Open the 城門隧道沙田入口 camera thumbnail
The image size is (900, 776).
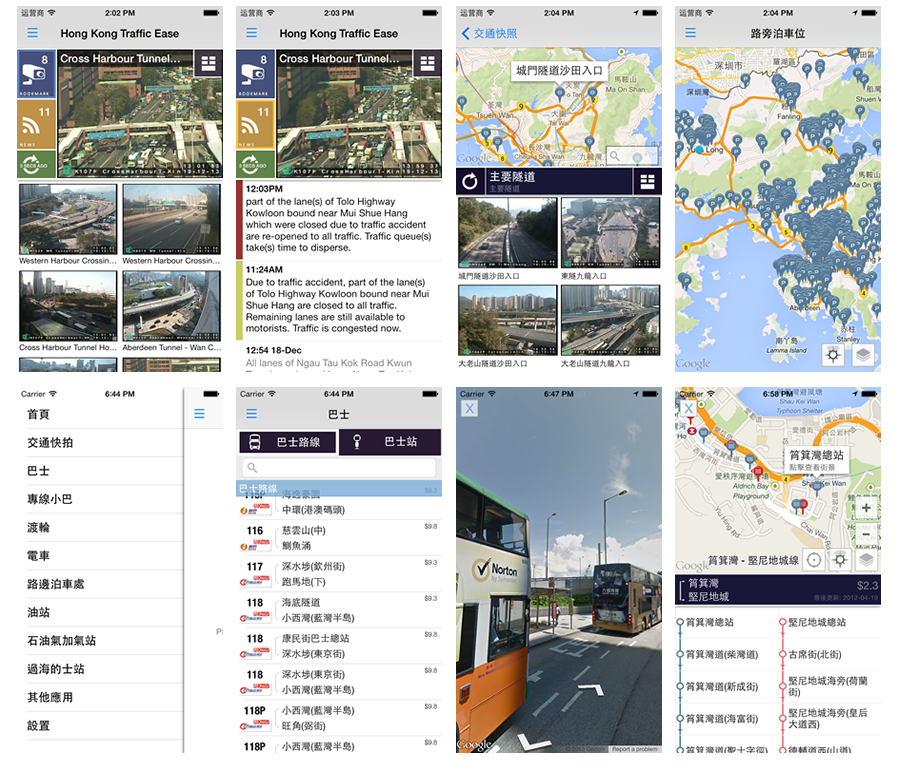coord(507,232)
